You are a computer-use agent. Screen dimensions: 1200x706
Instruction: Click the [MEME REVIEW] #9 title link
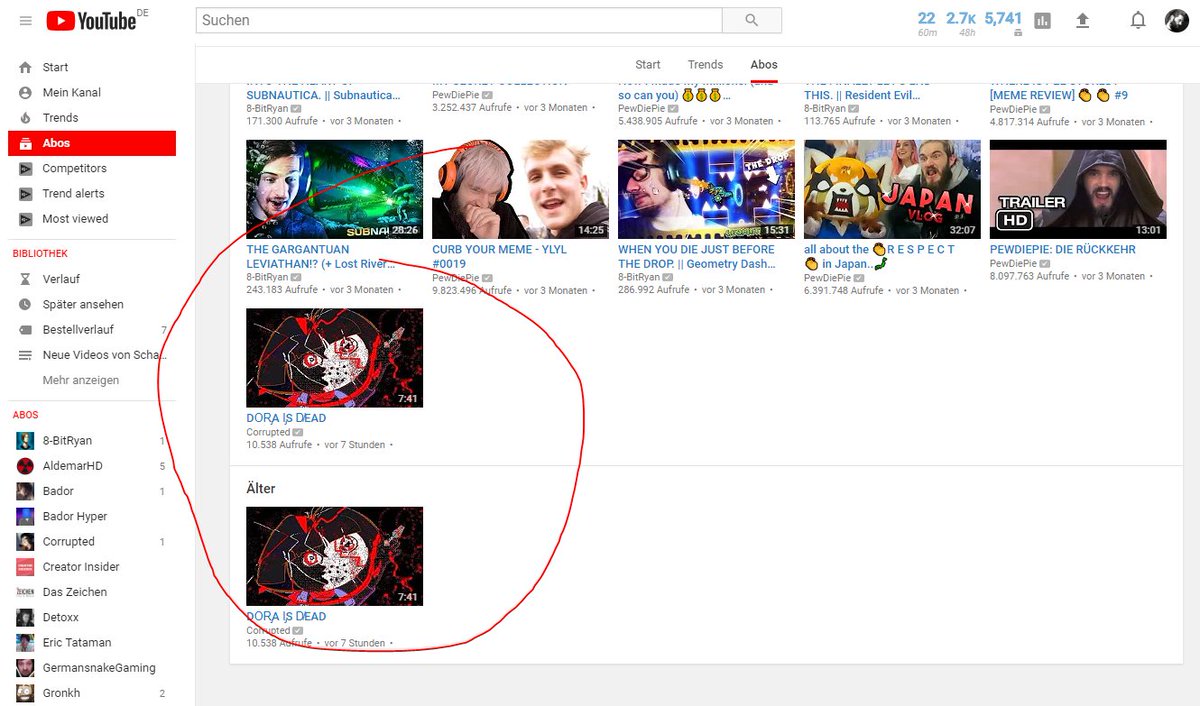click(1058, 96)
